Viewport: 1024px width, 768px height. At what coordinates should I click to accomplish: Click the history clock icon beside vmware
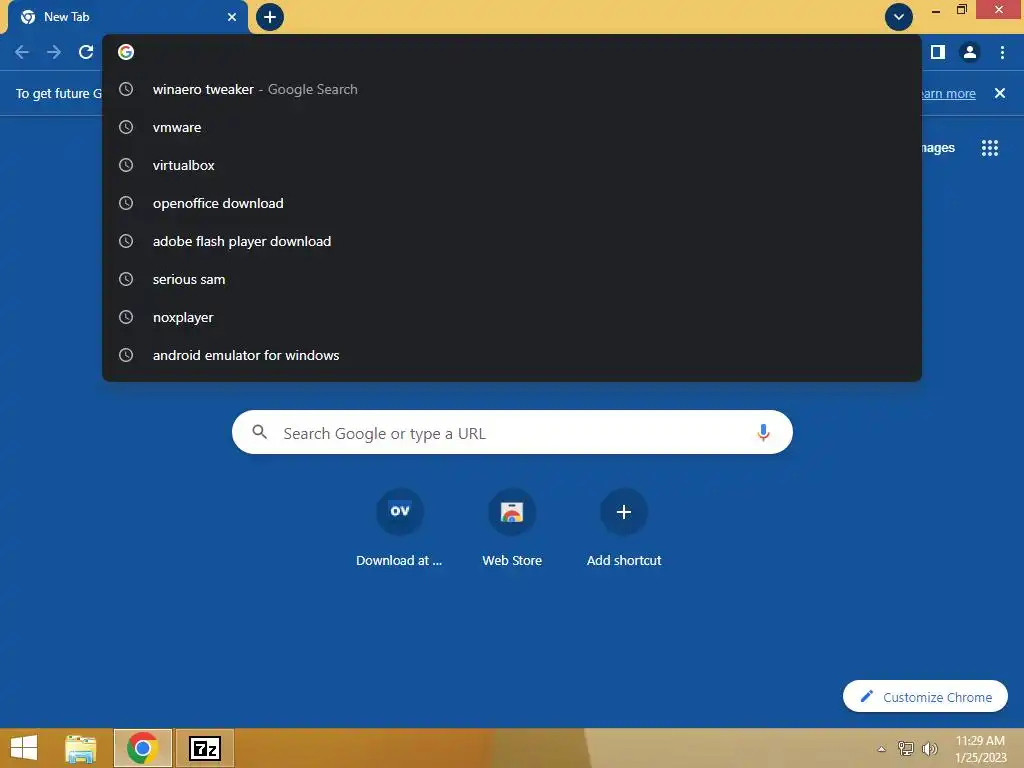126,127
